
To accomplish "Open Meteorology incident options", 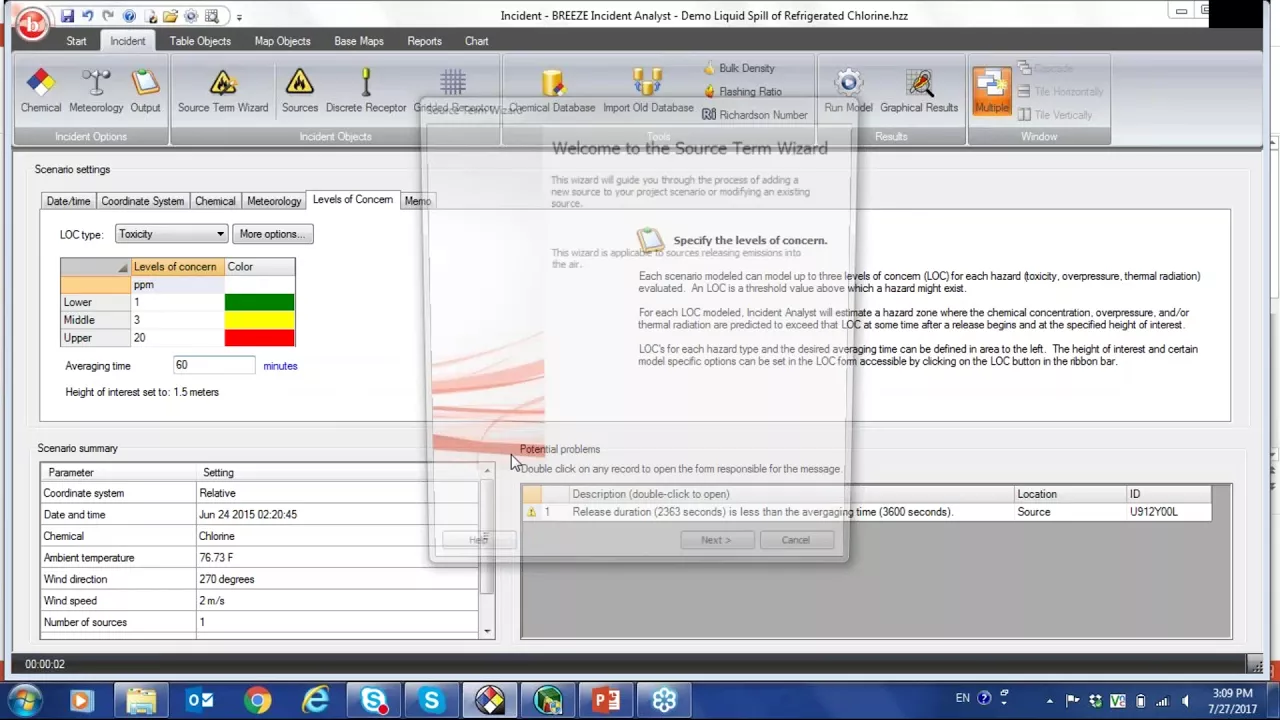I will point(96,90).
